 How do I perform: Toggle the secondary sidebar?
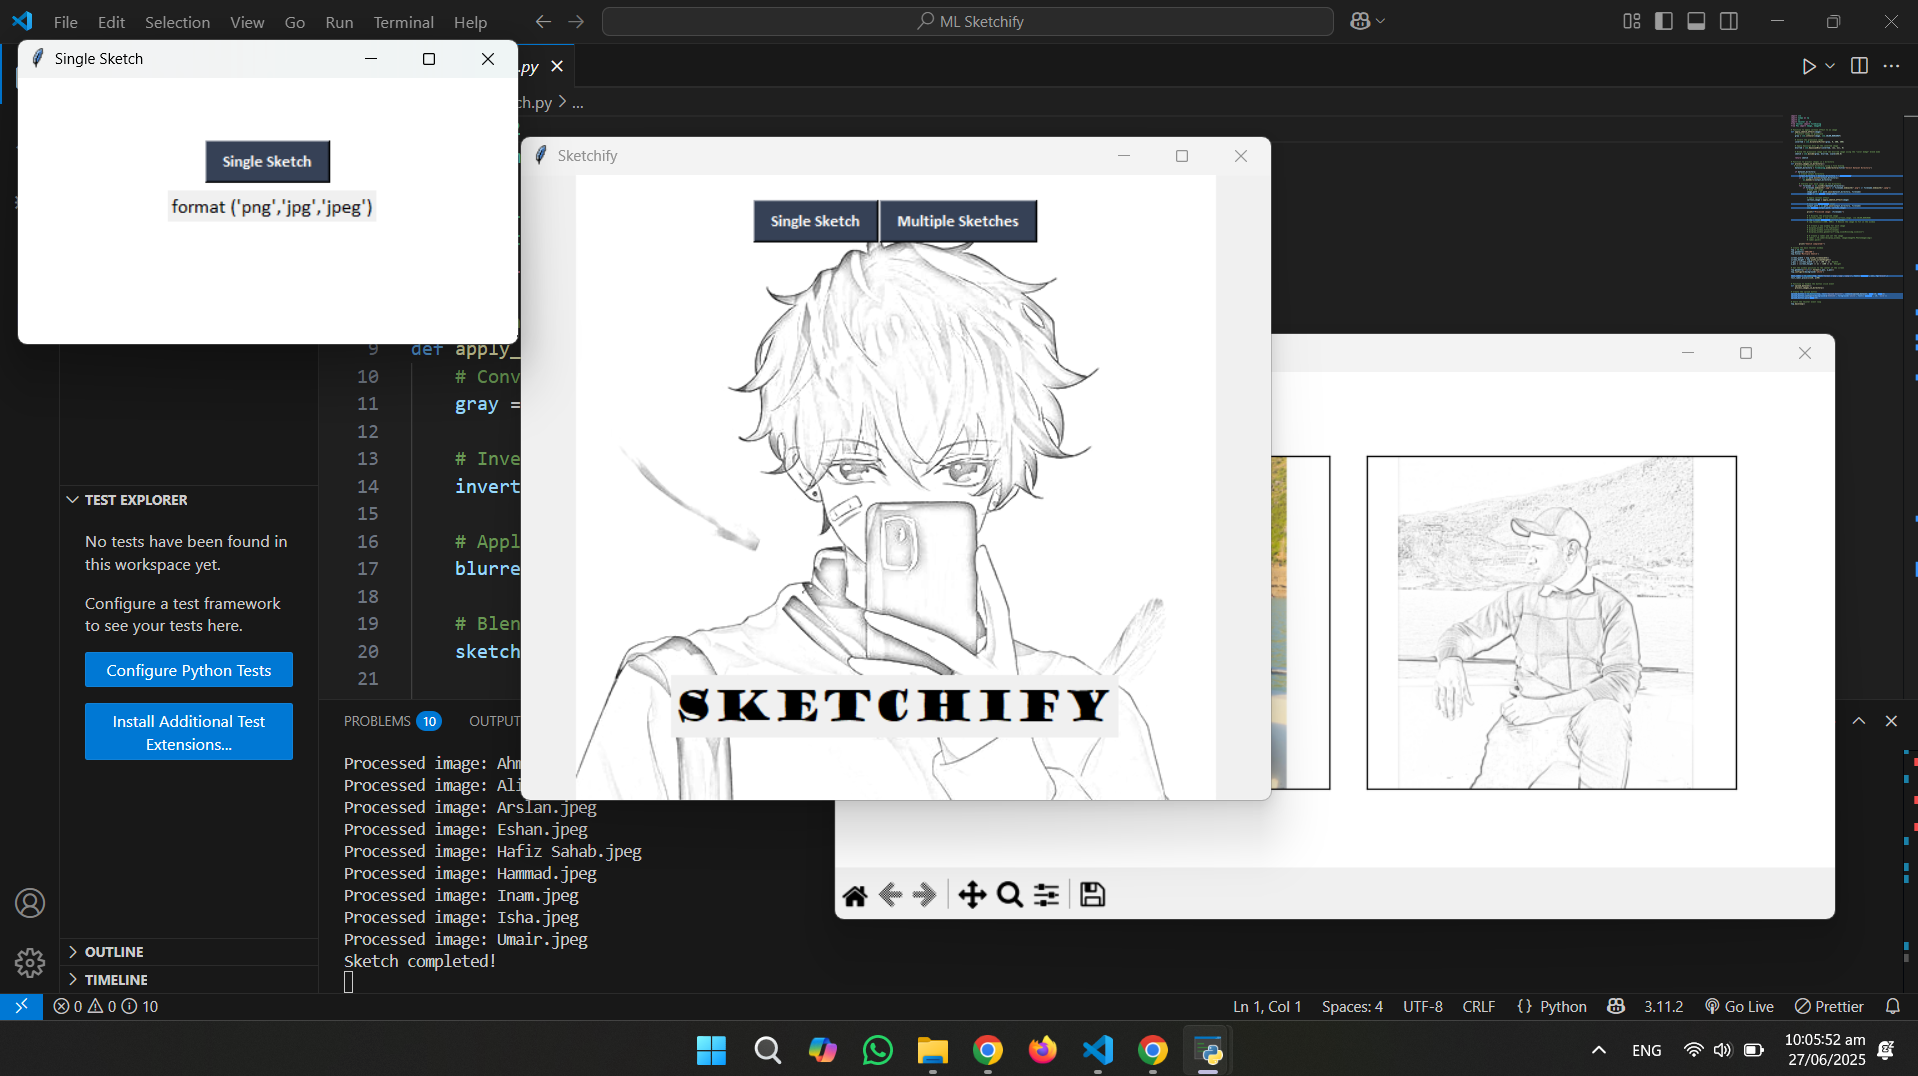[x=1729, y=20]
